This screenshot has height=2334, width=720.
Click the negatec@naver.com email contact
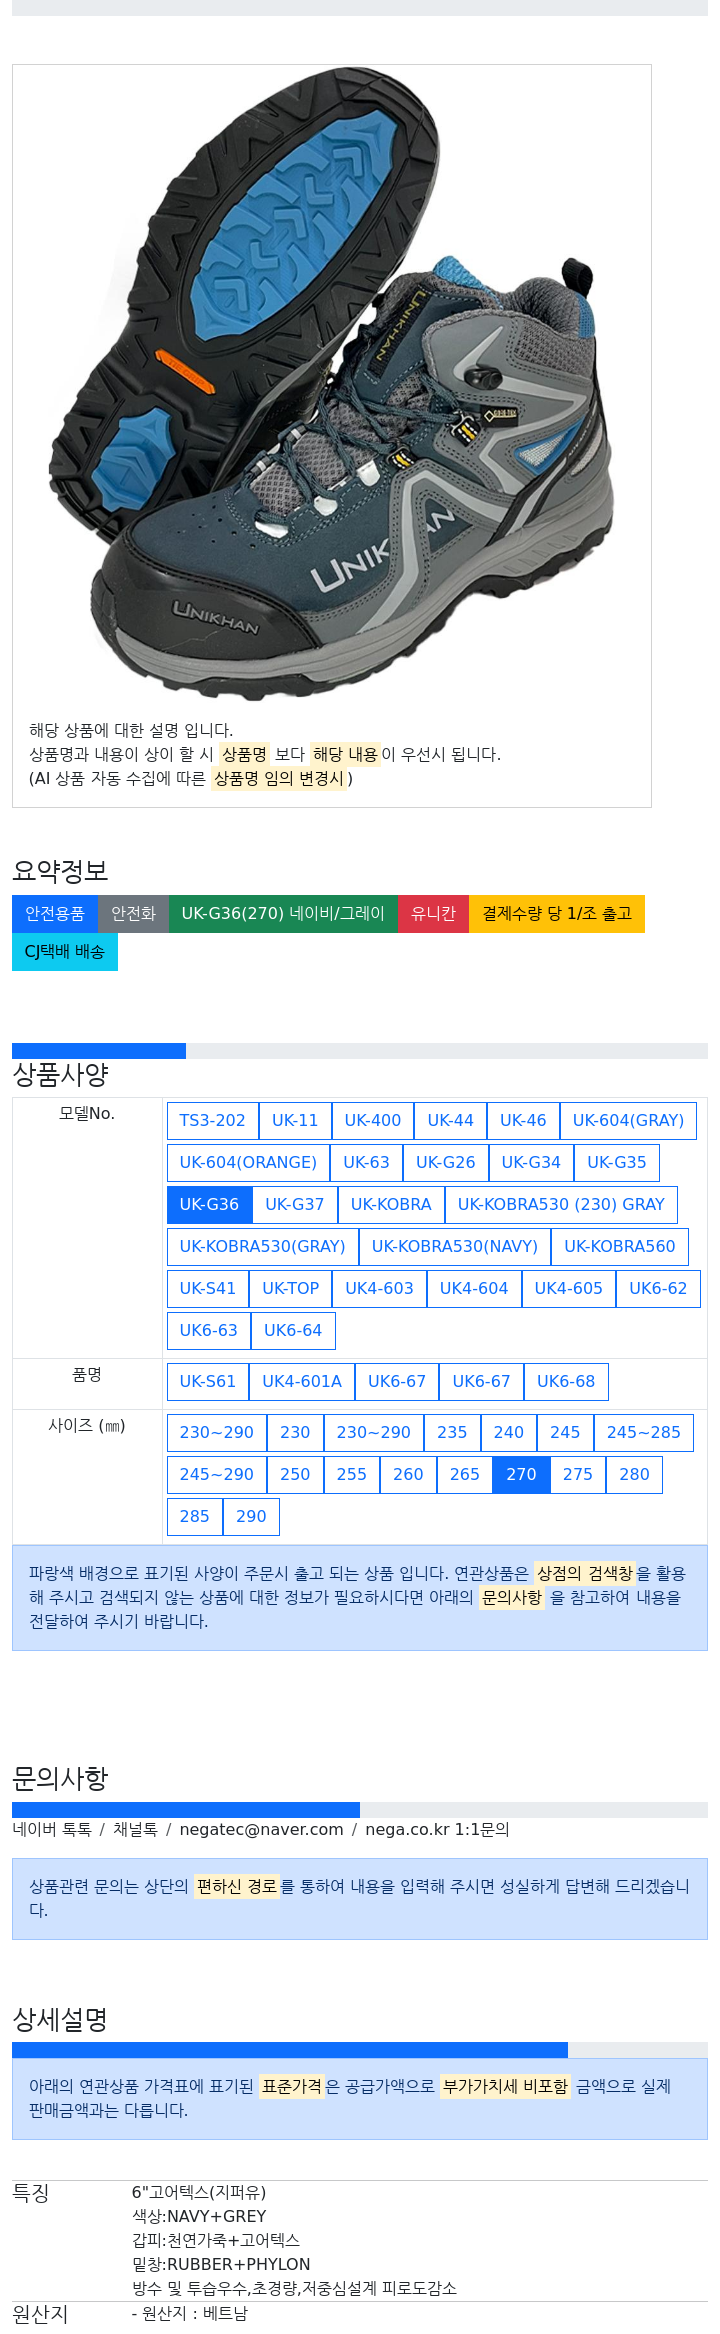[261, 1830]
